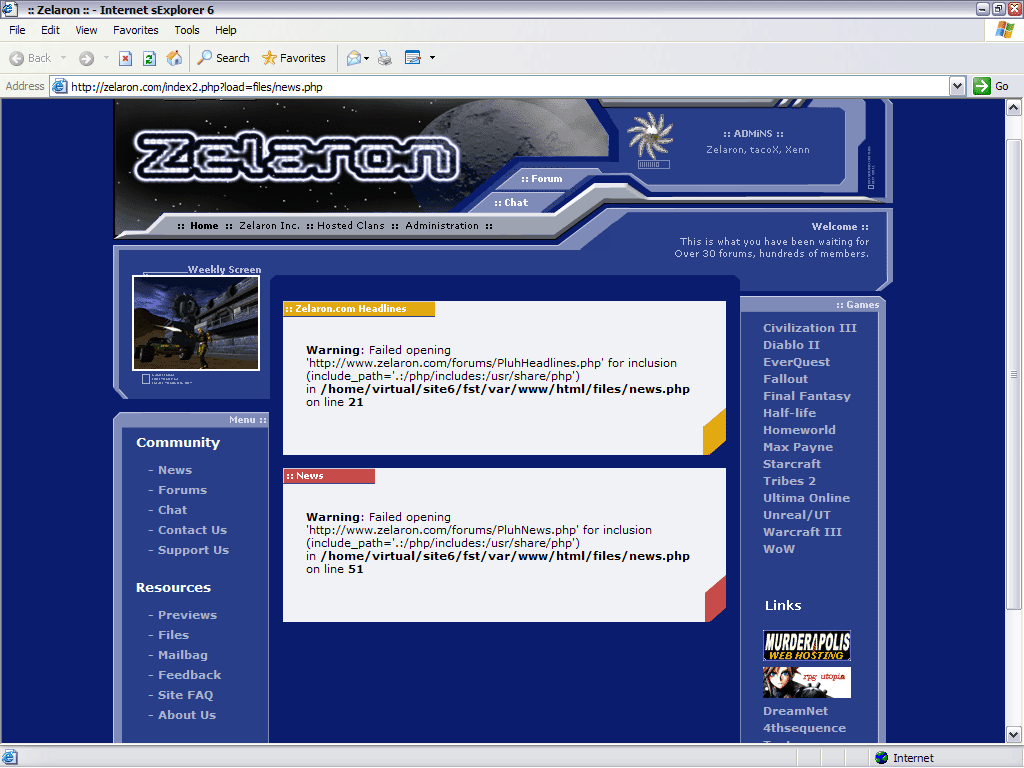Click the page icon in address bar

pos(59,86)
